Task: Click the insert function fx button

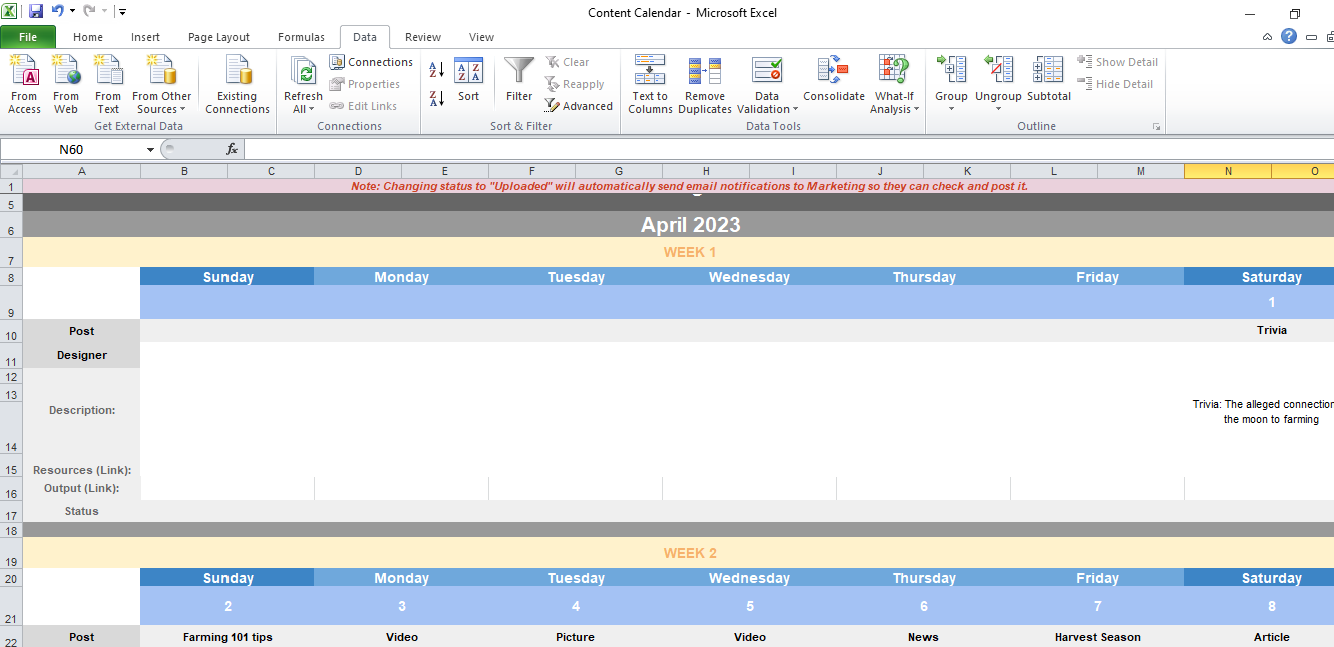Action: [x=232, y=149]
